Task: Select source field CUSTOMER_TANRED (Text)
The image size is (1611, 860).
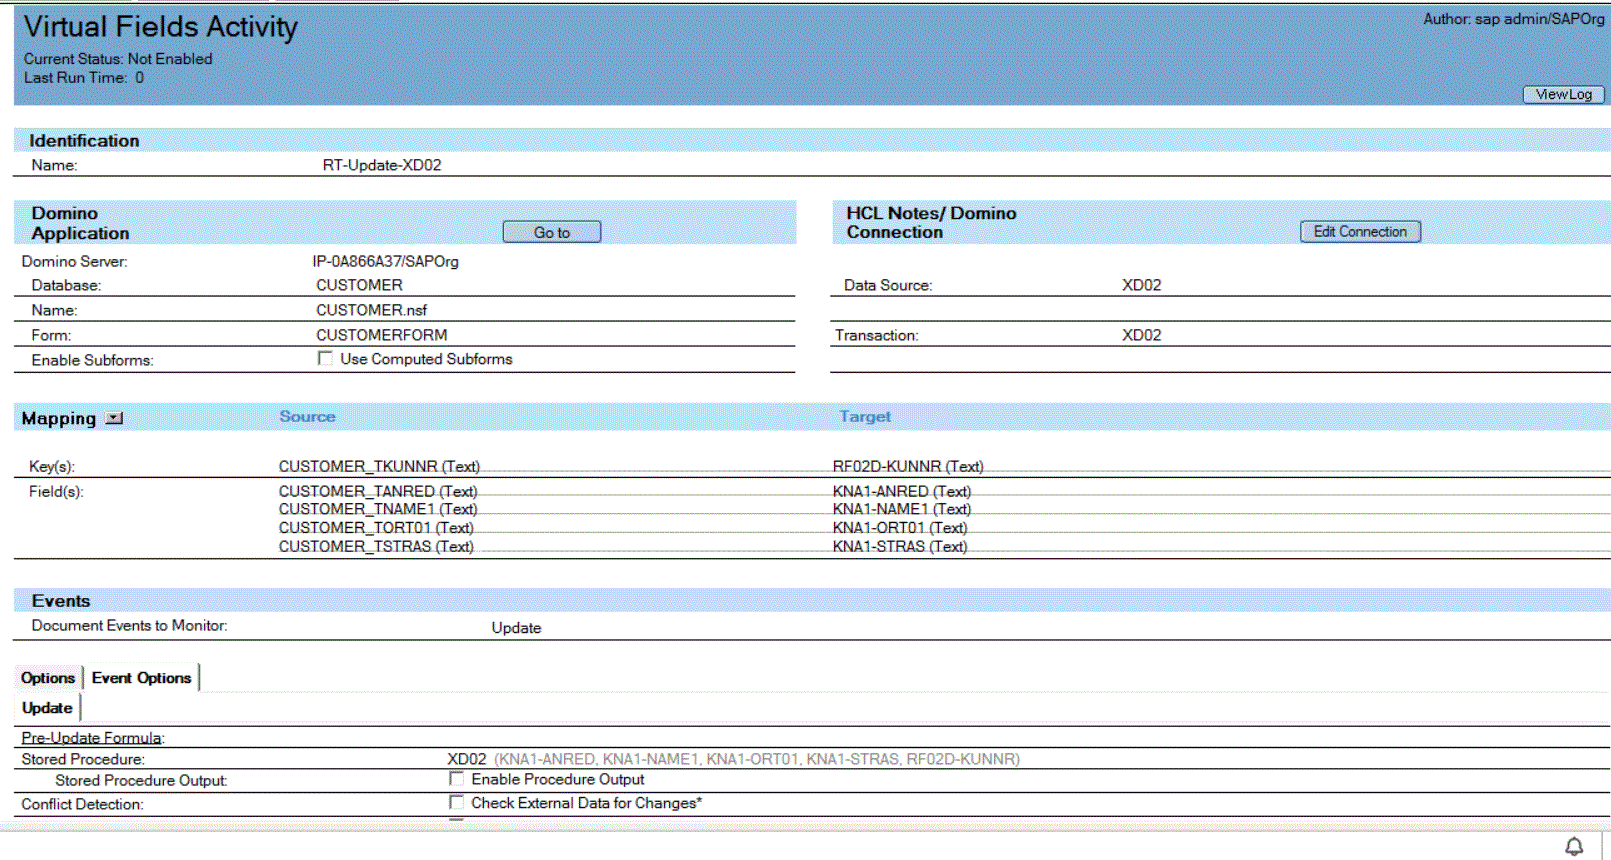Action: (378, 491)
